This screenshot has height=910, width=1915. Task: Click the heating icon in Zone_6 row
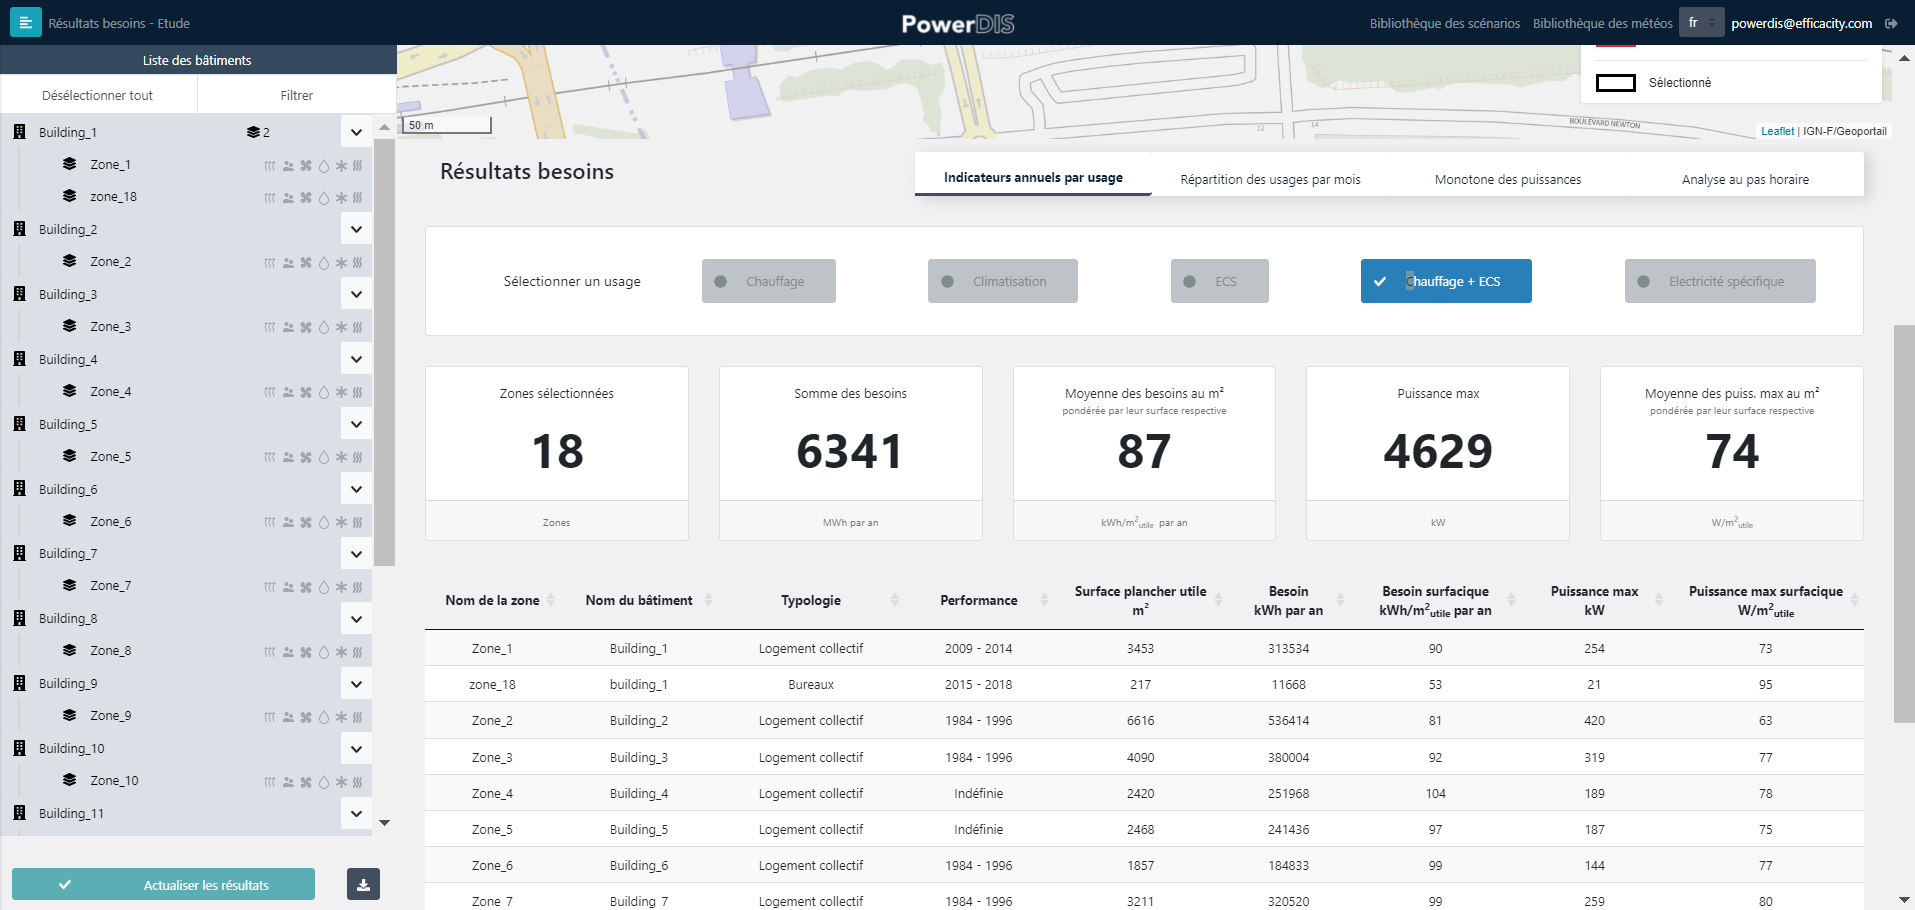pos(270,523)
